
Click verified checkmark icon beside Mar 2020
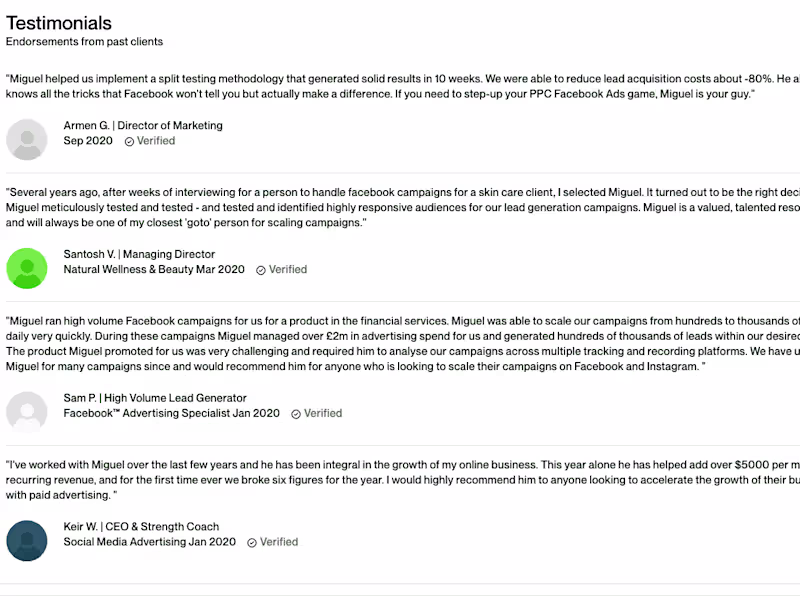(x=261, y=270)
